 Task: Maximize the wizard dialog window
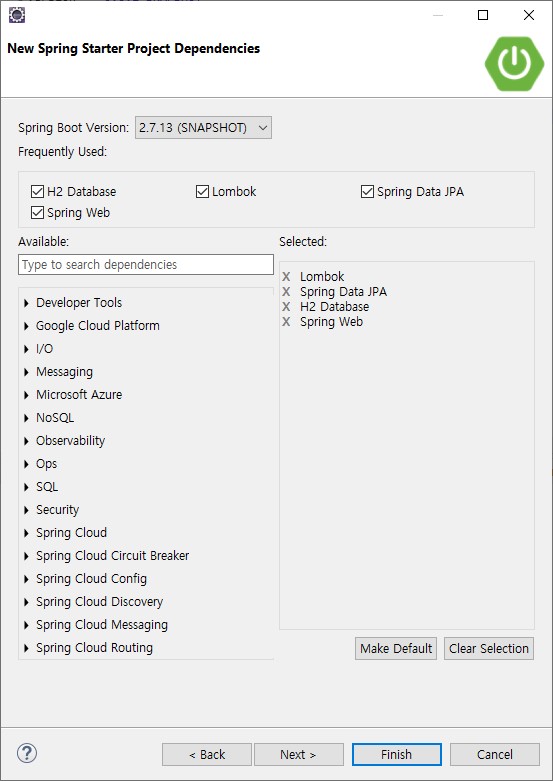tap(483, 15)
